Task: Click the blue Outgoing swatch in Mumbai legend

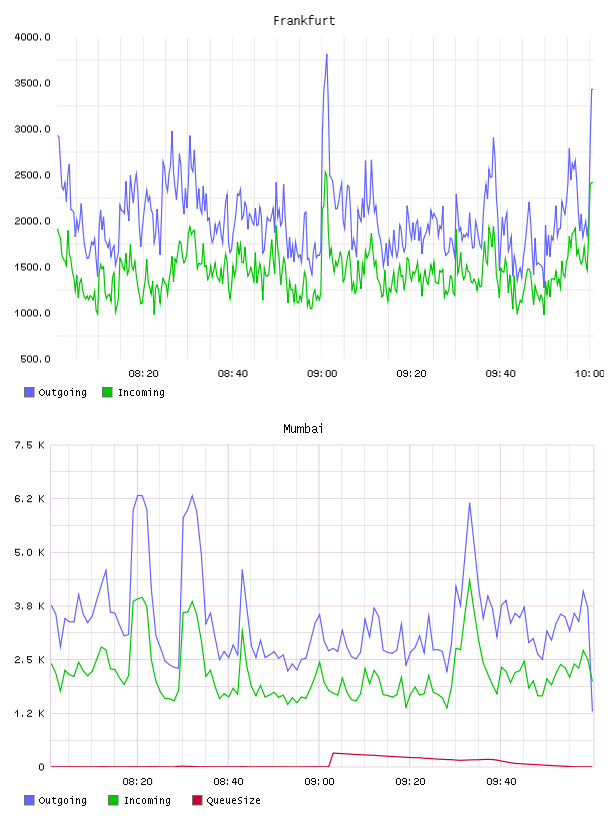Action: 29,800
